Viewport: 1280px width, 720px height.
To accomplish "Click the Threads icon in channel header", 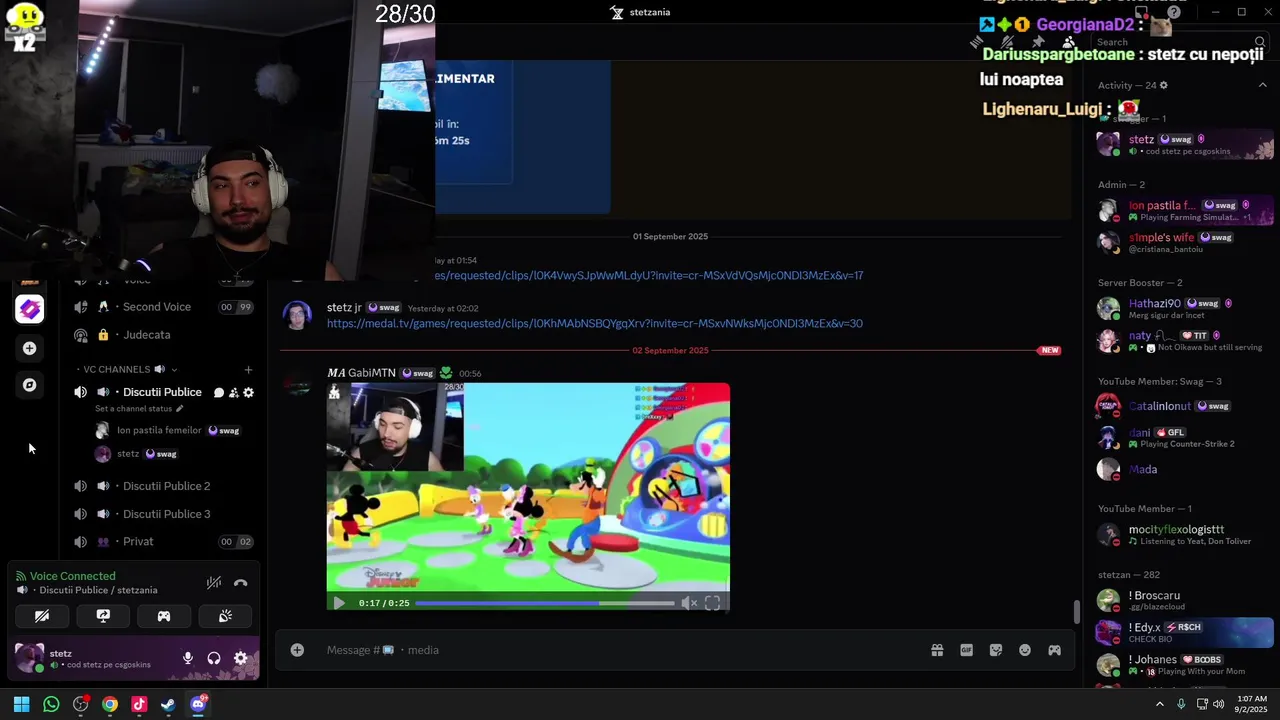I will pyautogui.click(x=977, y=42).
